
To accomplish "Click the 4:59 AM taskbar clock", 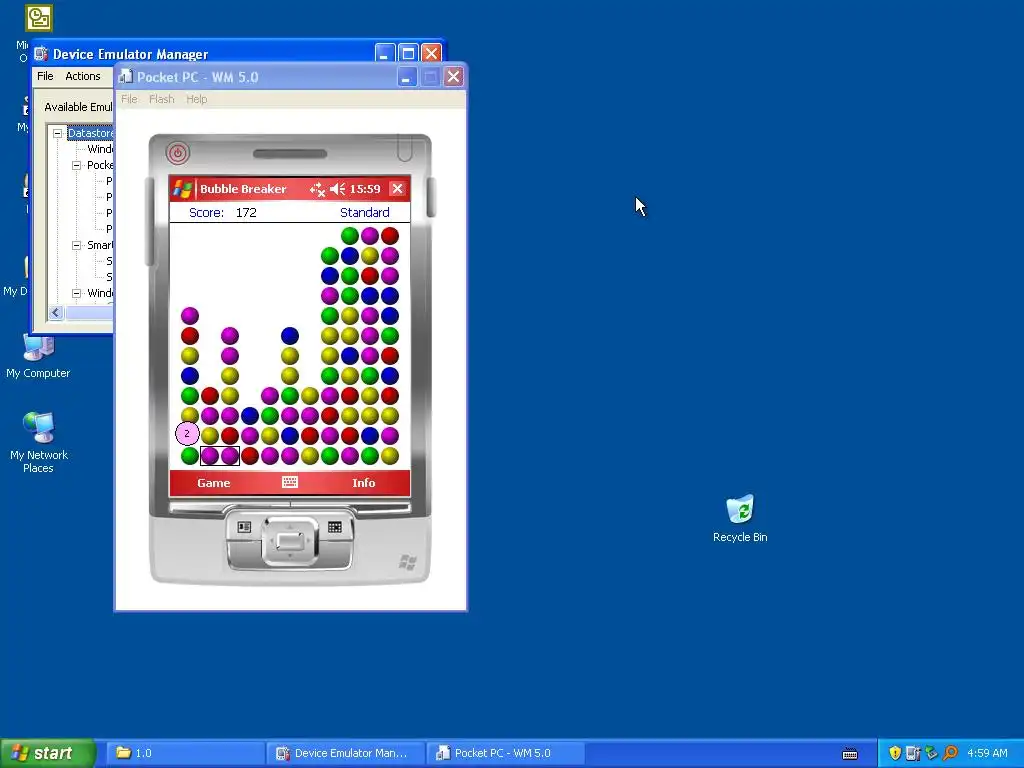I will click(x=987, y=753).
